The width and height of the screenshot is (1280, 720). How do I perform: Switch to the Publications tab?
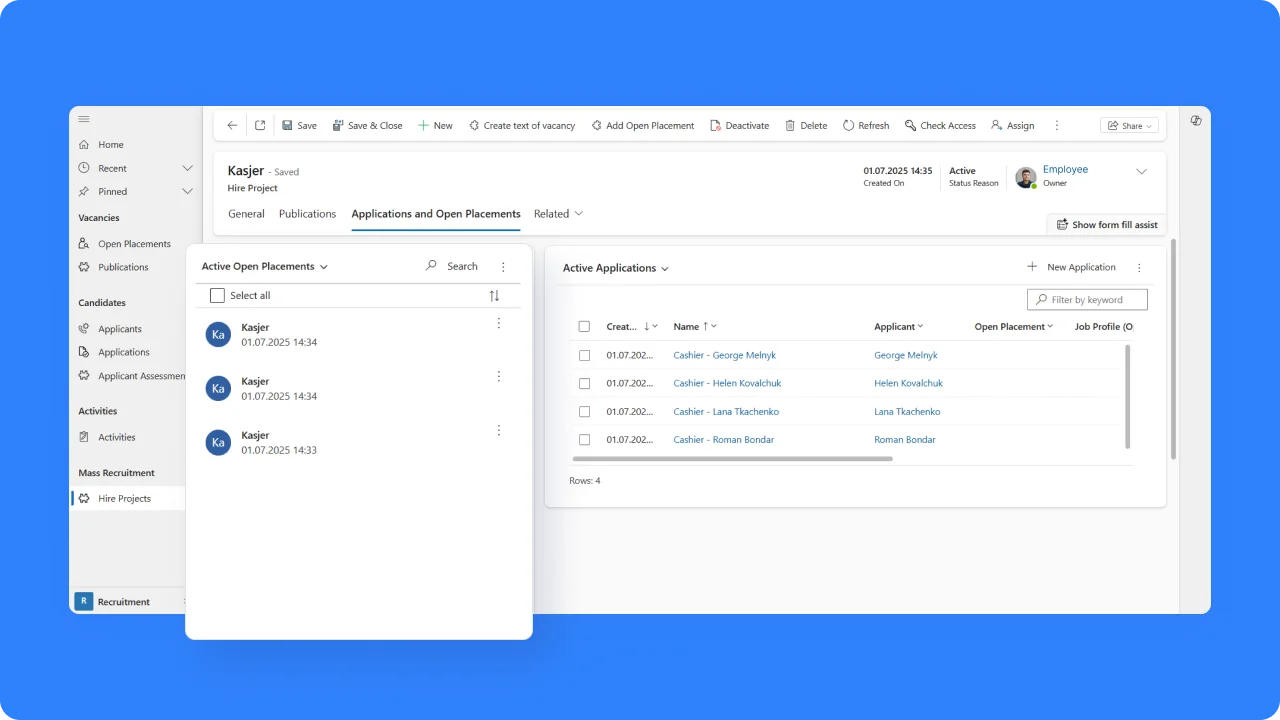[x=307, y=214]
